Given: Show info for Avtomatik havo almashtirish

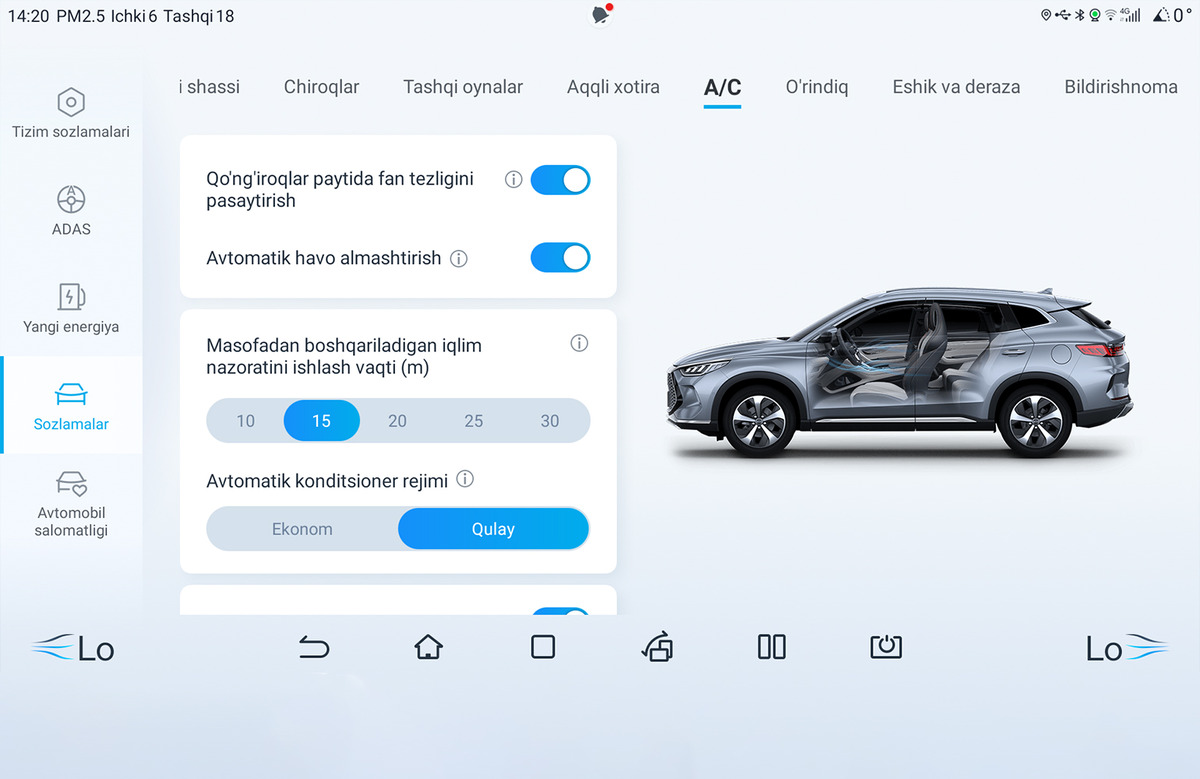Looking at the screenshot, I should pos(459,259).
